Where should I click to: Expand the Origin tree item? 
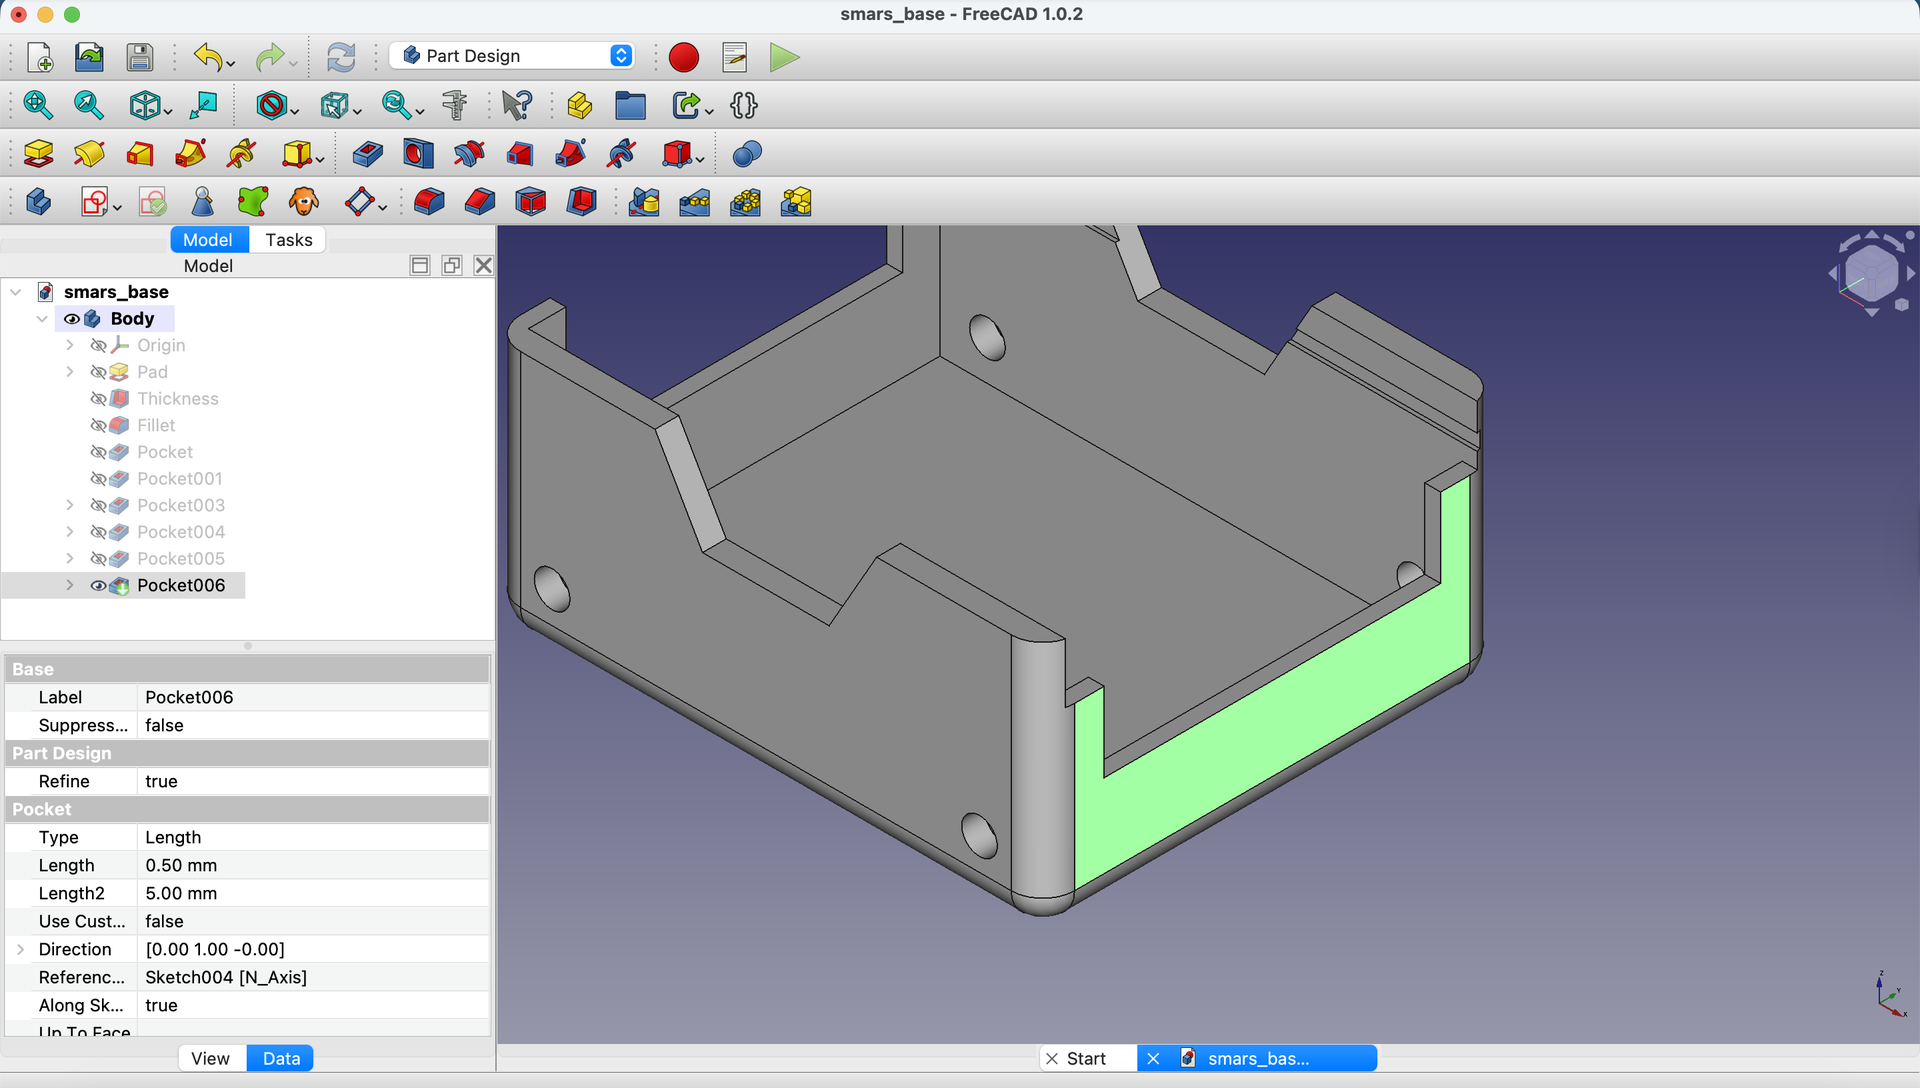[70, 345]
